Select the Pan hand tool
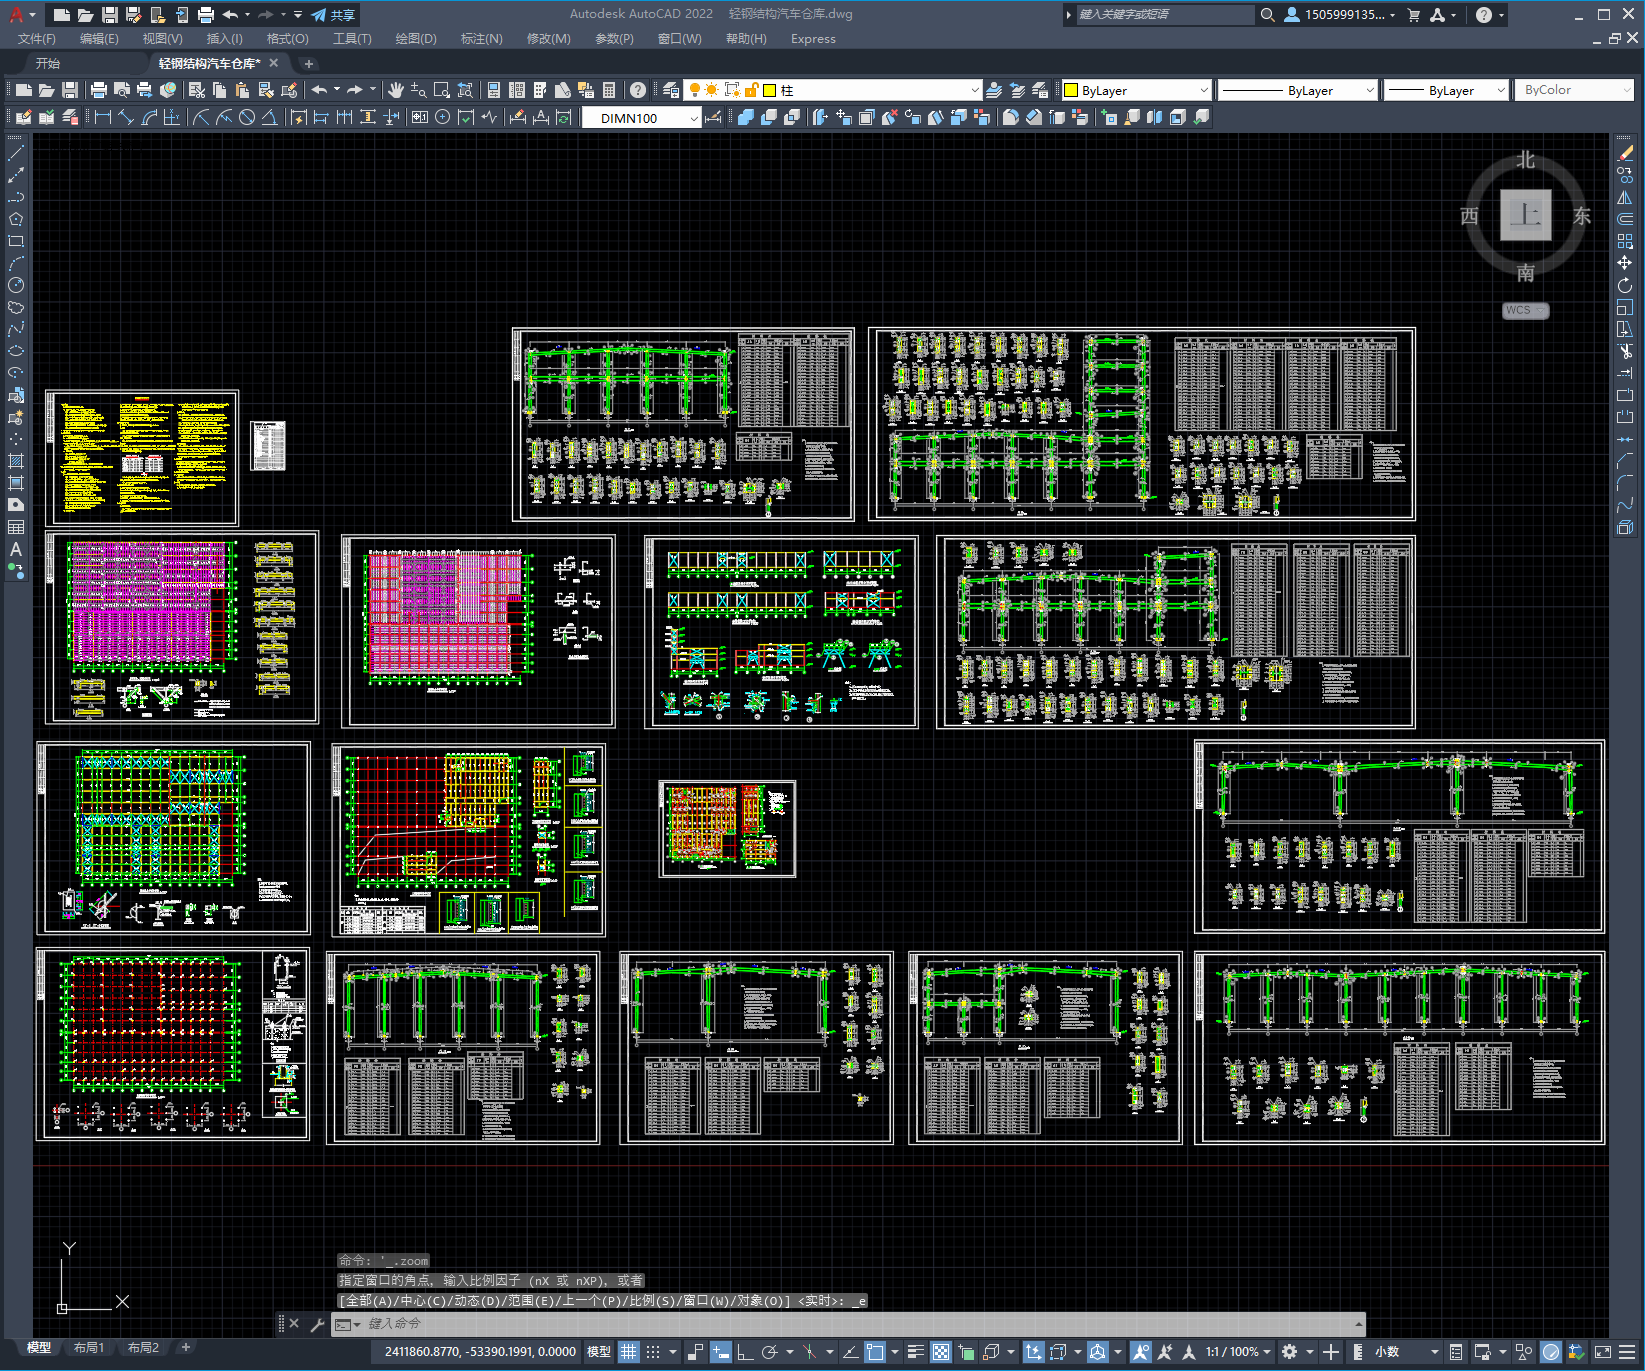 click(x=396, y=90)
